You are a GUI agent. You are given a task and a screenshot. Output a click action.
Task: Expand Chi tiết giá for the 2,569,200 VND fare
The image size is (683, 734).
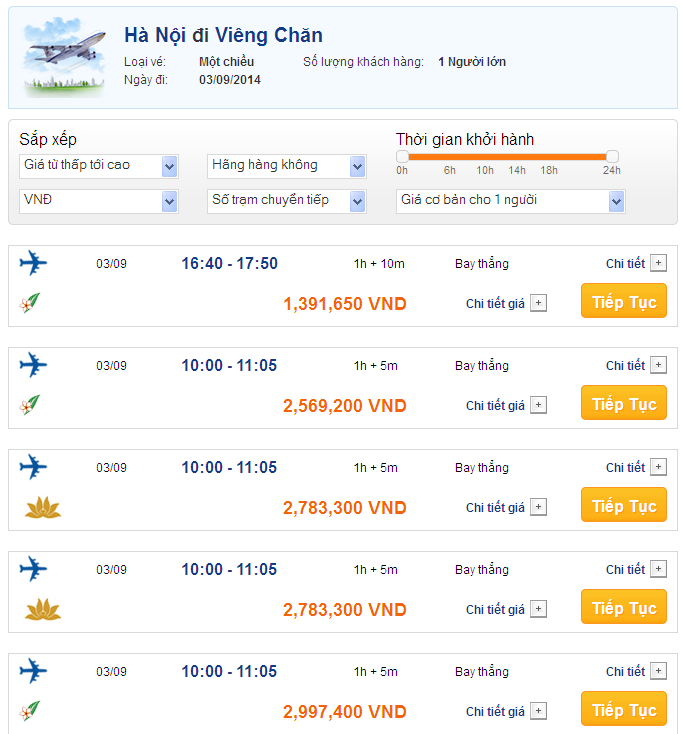coord(538,405)
